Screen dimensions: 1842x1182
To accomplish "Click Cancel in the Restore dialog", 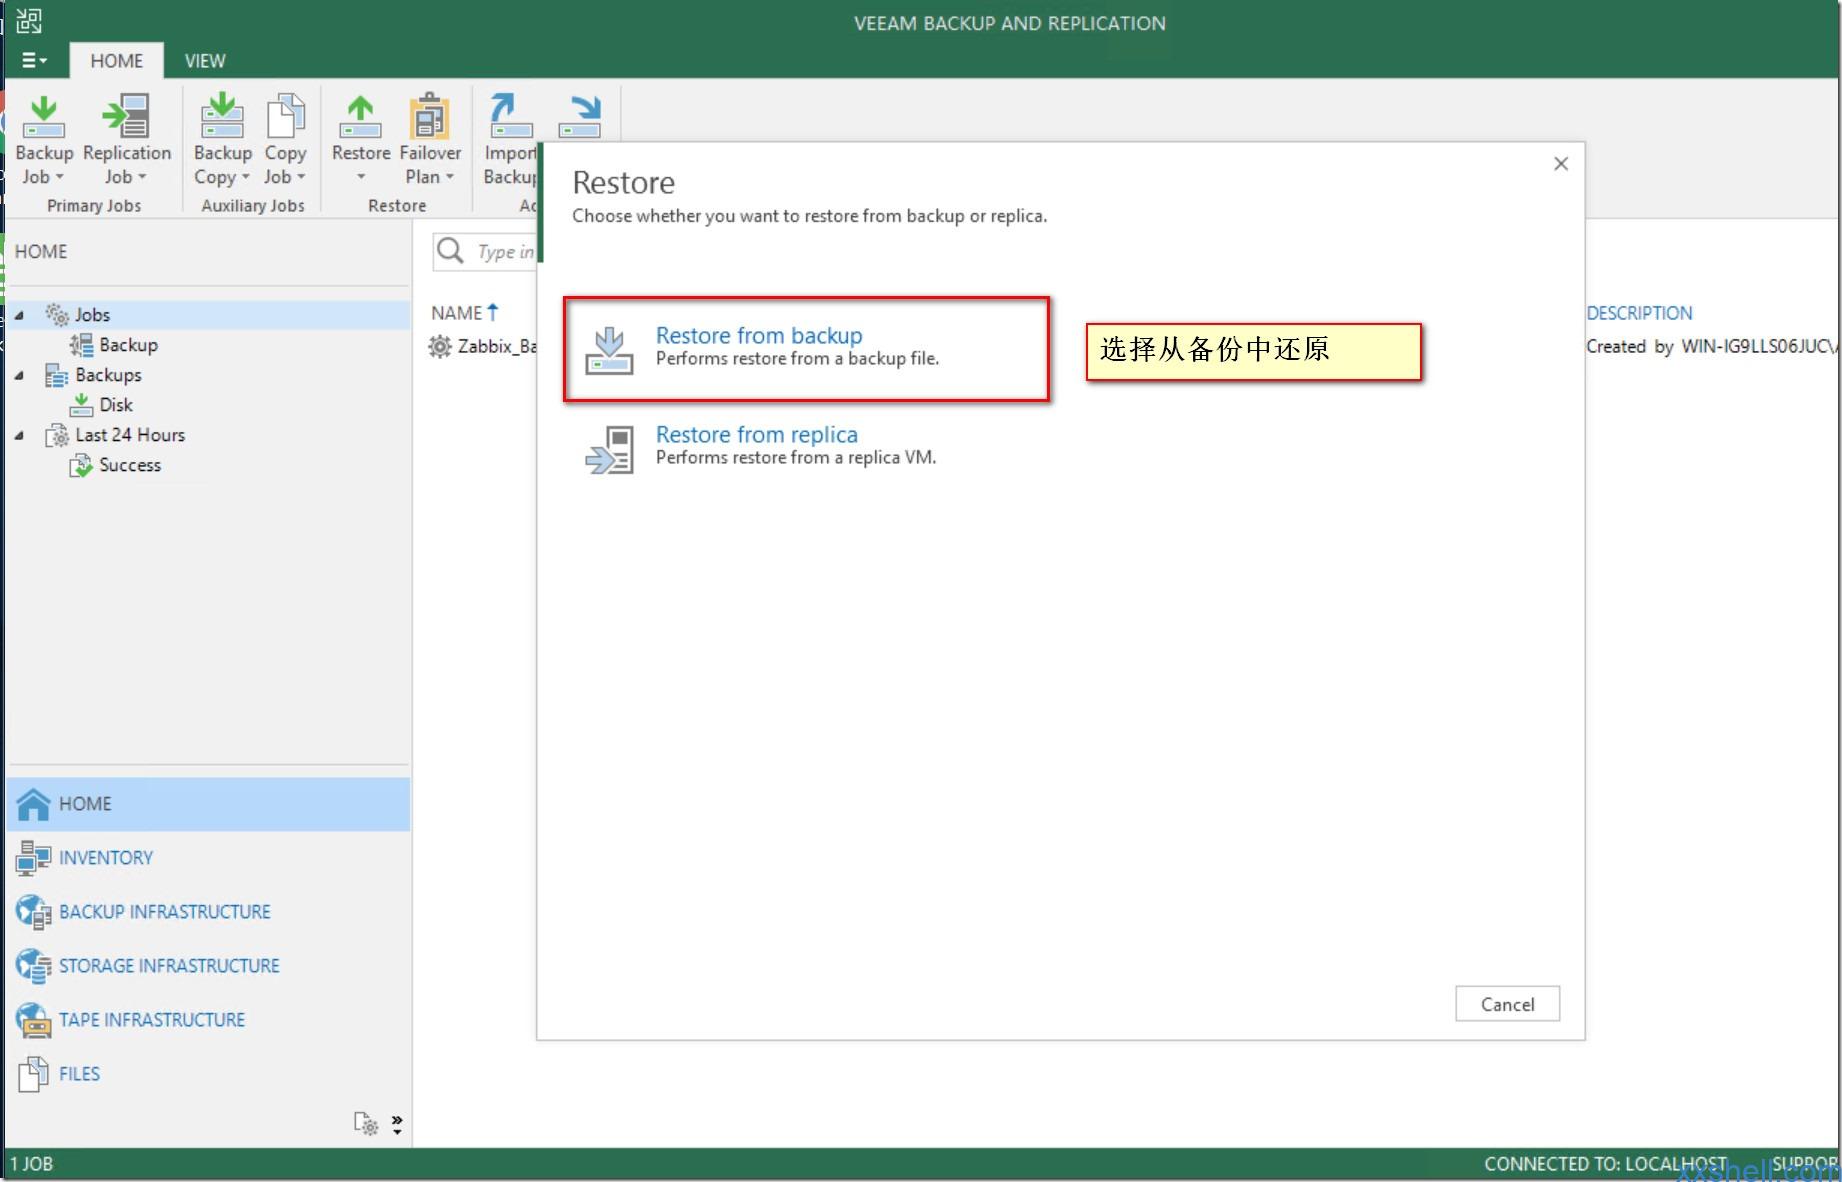I will 1507,1004.
